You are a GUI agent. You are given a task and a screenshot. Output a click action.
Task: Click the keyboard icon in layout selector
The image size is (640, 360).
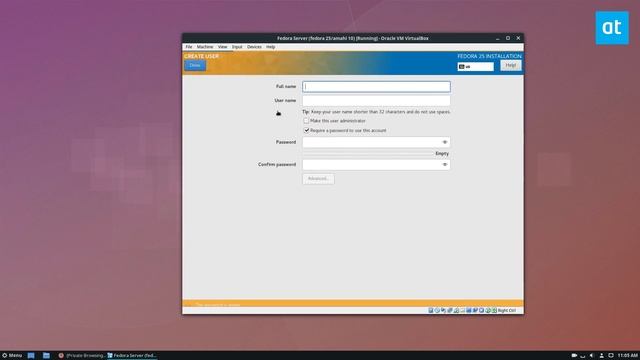click(462, 67)
